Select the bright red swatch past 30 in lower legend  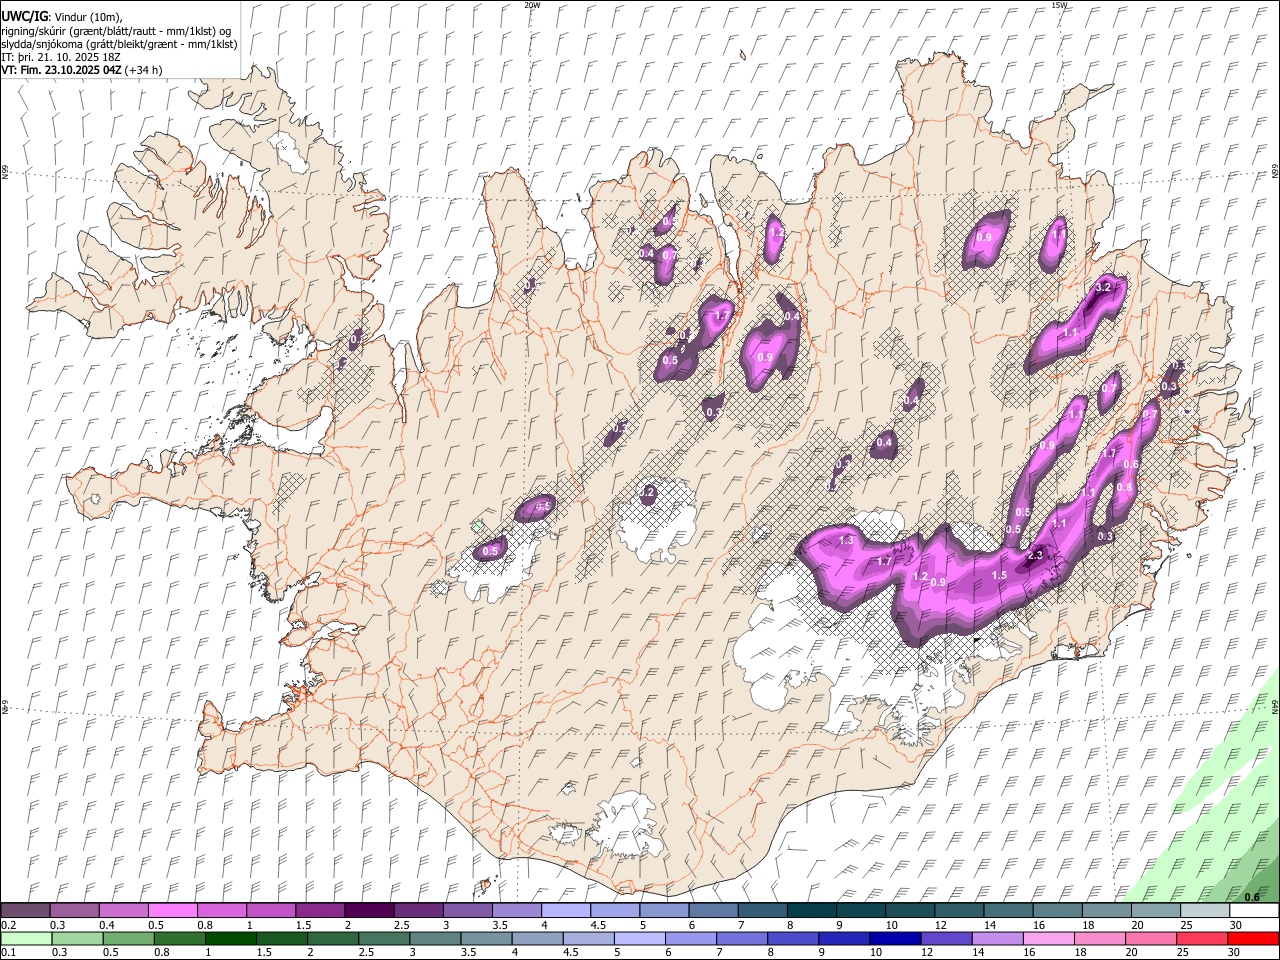click(1254, 939)
